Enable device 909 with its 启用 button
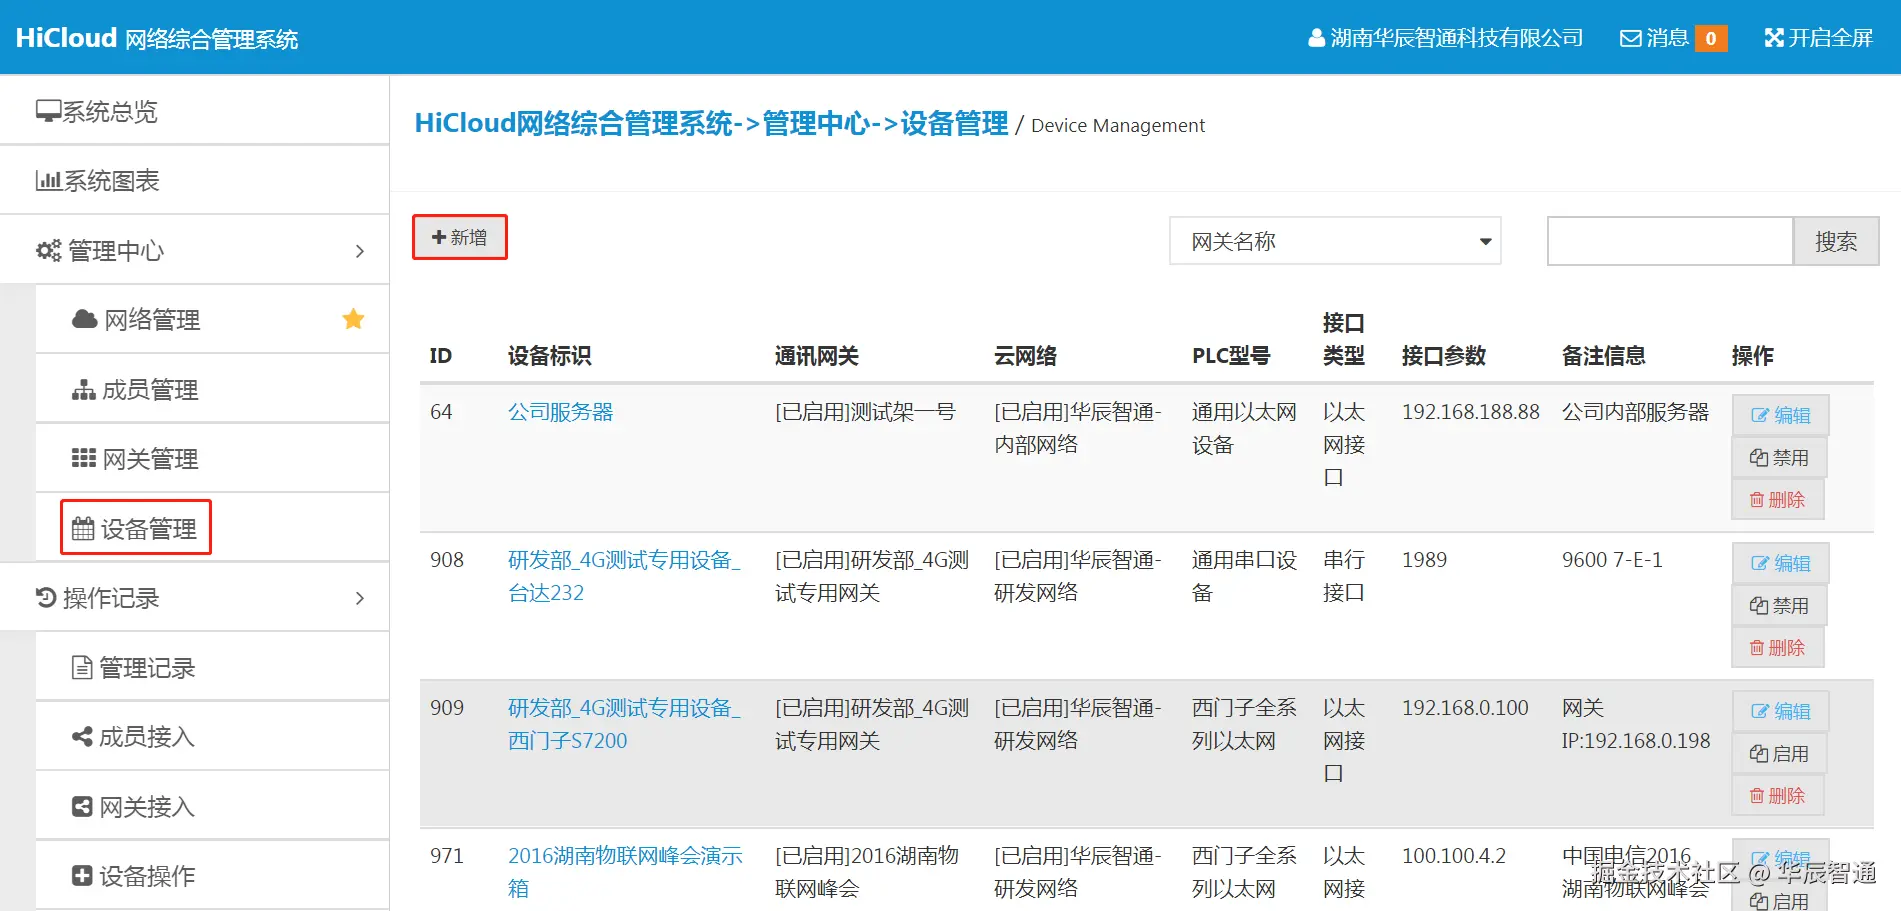This screenshot has width=1901, height=911. [1778, 753]
